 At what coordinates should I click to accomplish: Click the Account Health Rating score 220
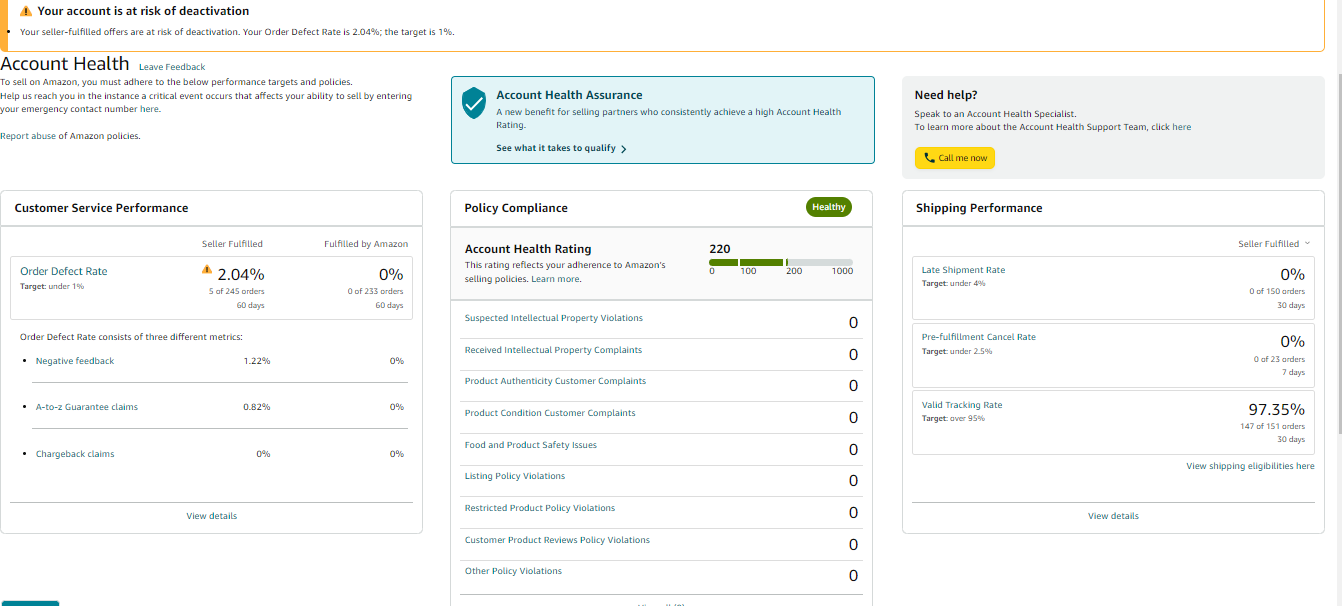[x=720, y=249]
